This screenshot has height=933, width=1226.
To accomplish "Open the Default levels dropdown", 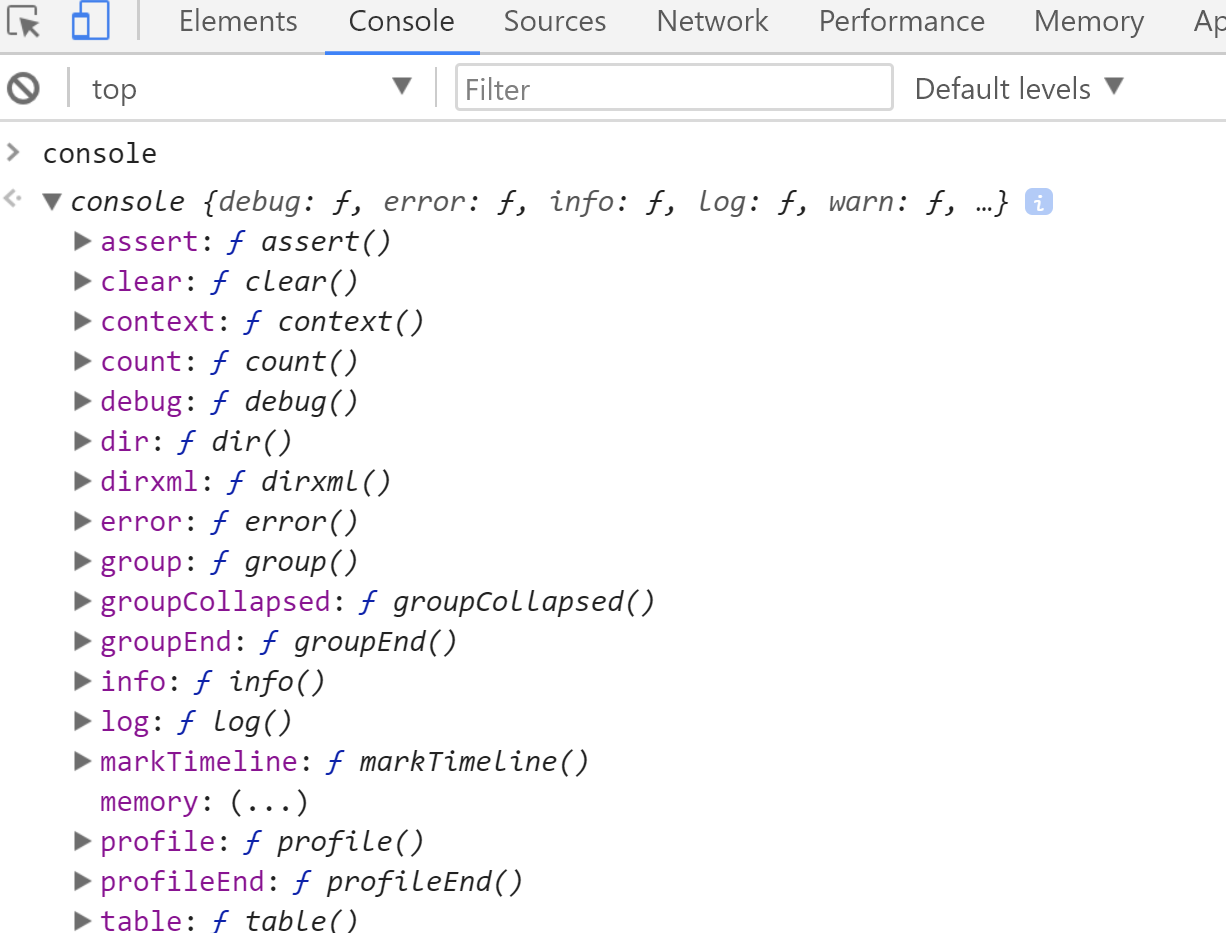I will 1019,88.
